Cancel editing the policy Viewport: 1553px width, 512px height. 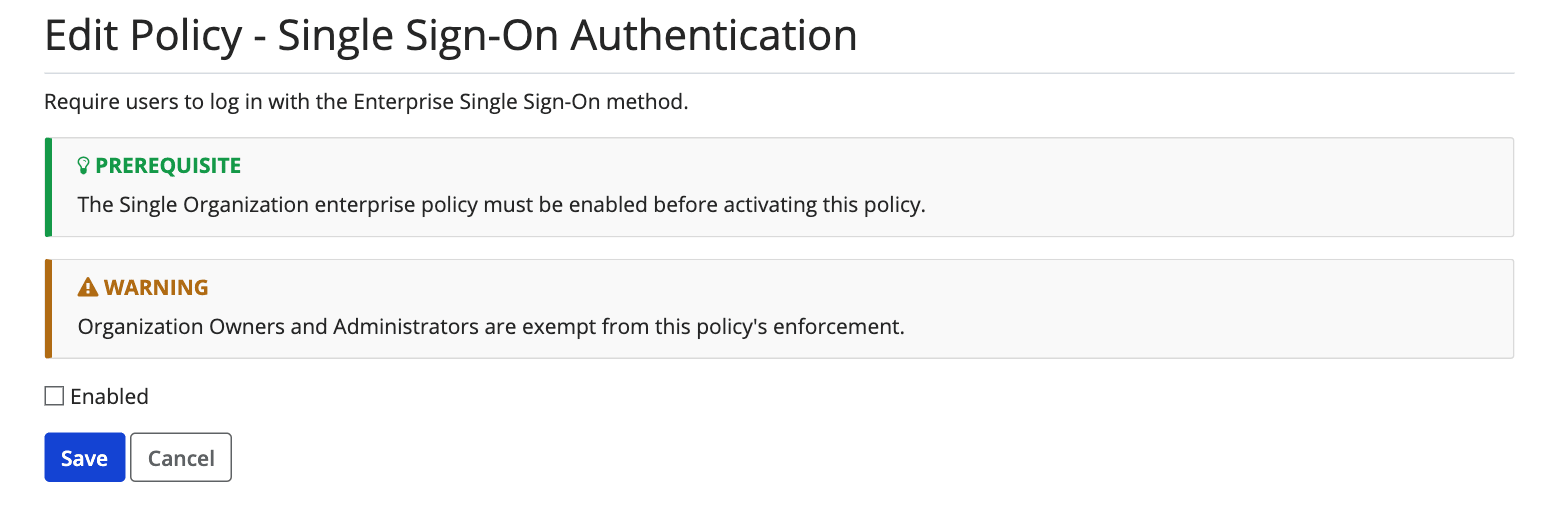tap(181, 457)
